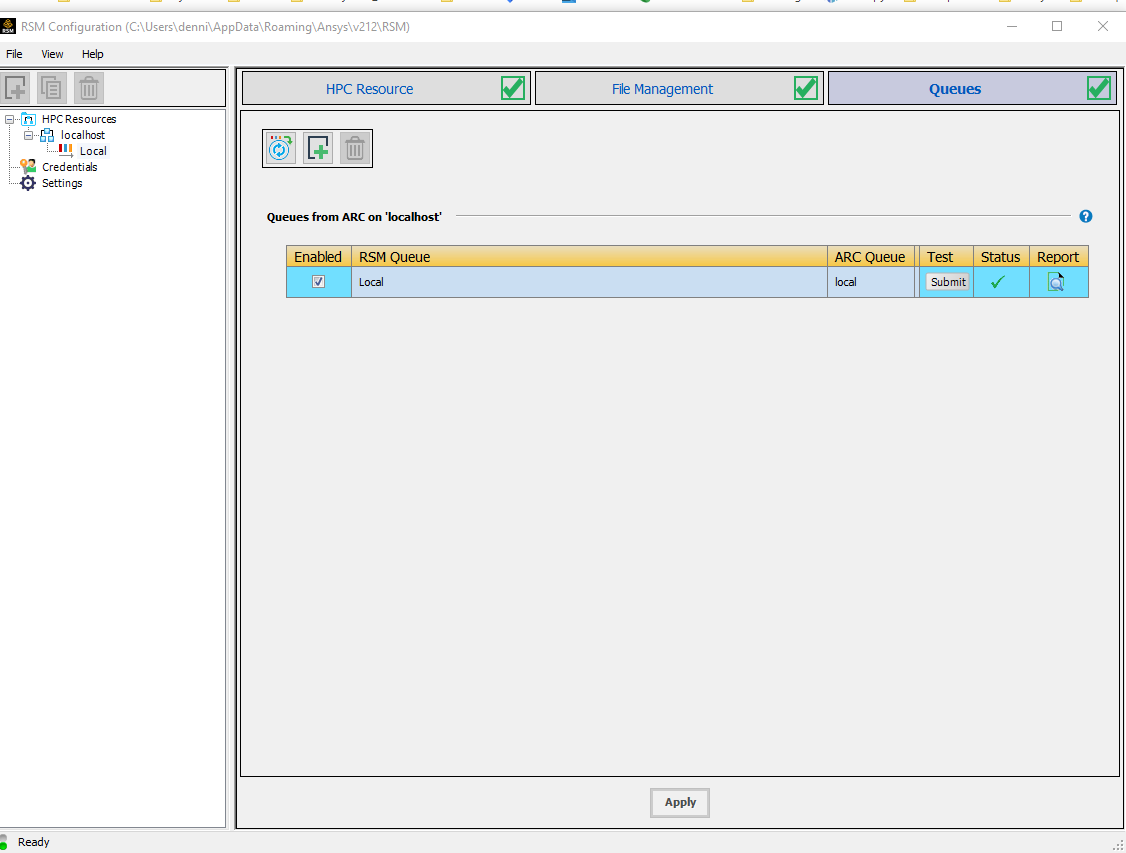1126x853 pixels.
Task: Click the Report column header
Action: (1058, 256)
